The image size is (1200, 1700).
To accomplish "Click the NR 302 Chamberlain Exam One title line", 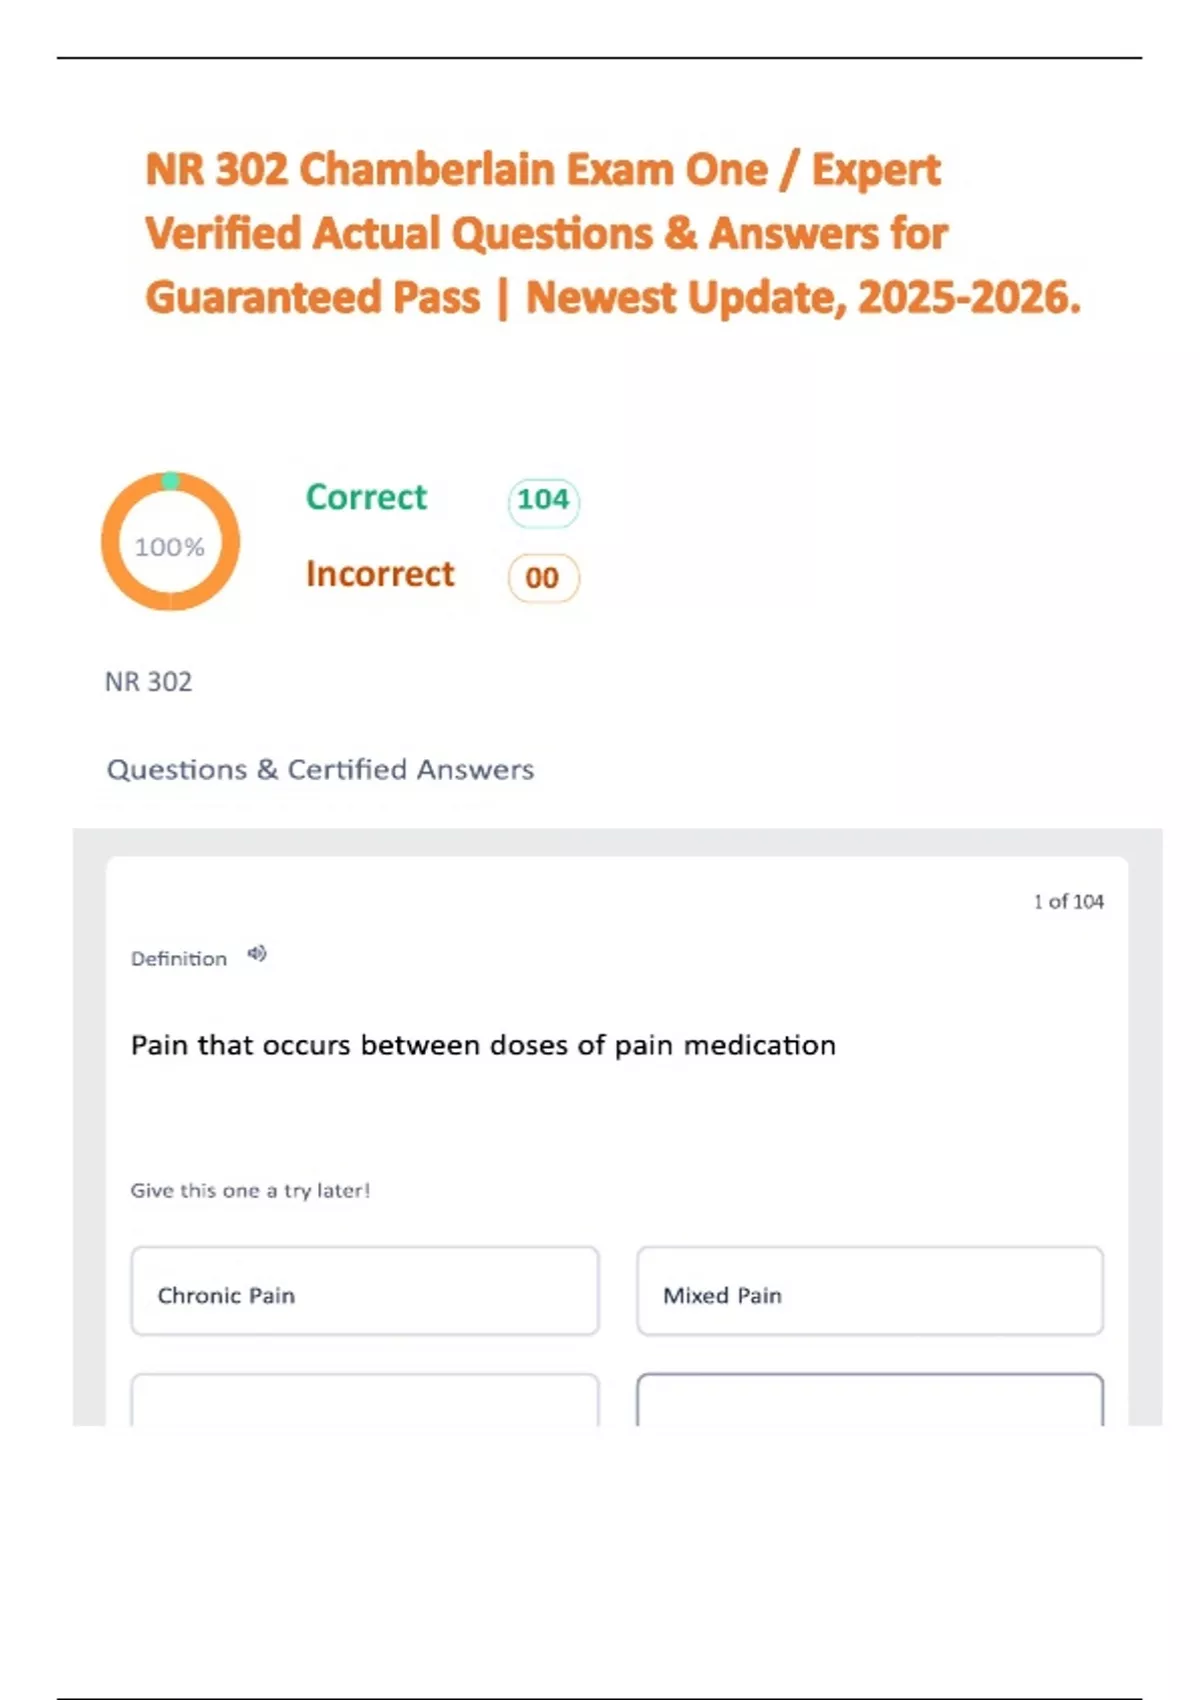I will 543,170.
